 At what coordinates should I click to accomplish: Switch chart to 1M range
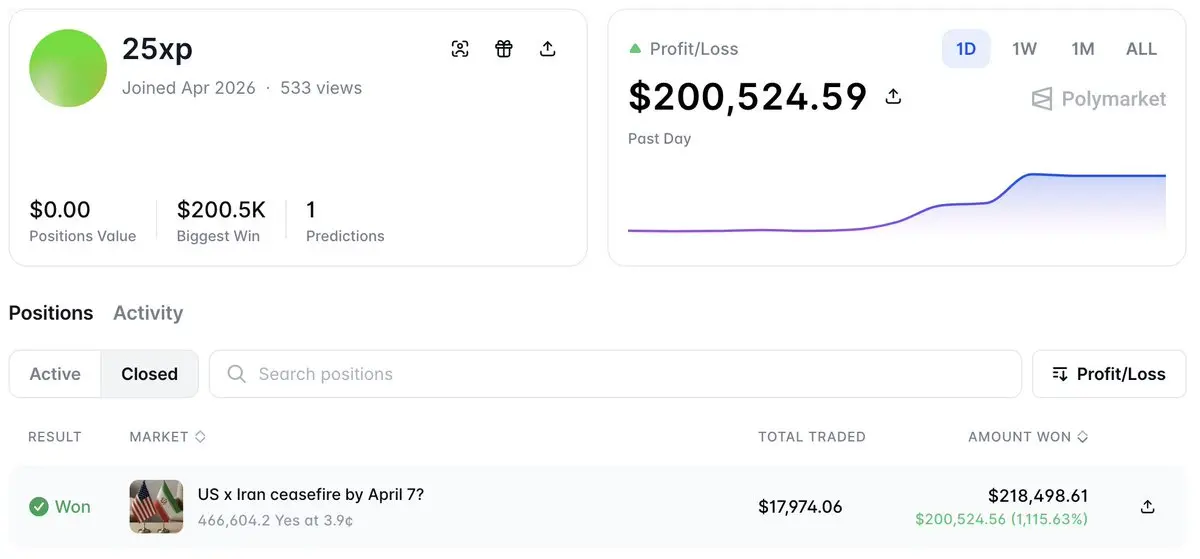1083,49
